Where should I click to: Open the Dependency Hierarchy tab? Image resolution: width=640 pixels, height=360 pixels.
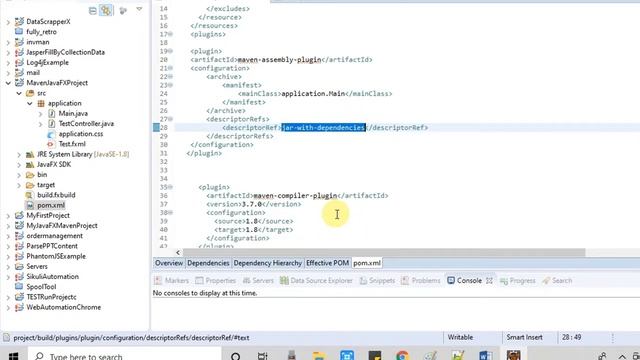(x=267, y=263)
